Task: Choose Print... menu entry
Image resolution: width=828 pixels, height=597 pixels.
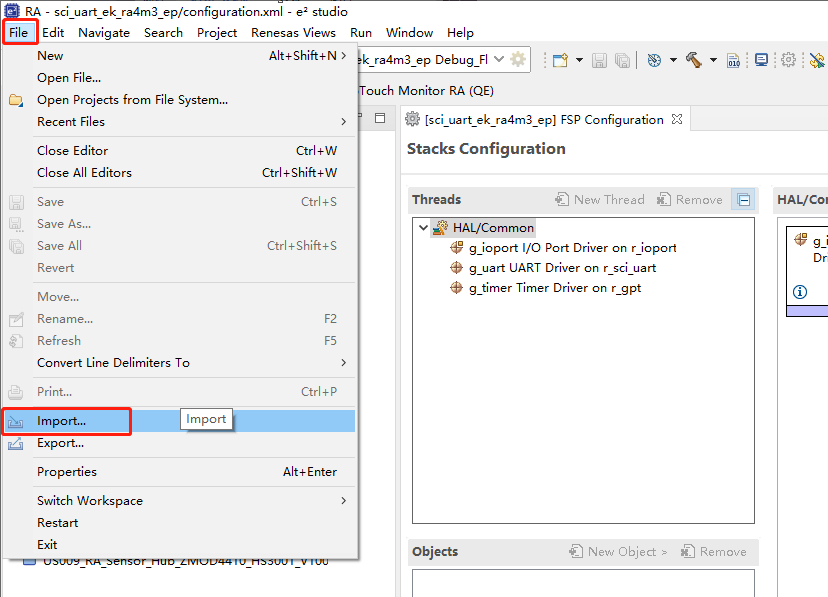Action: (x=180, y=392)
